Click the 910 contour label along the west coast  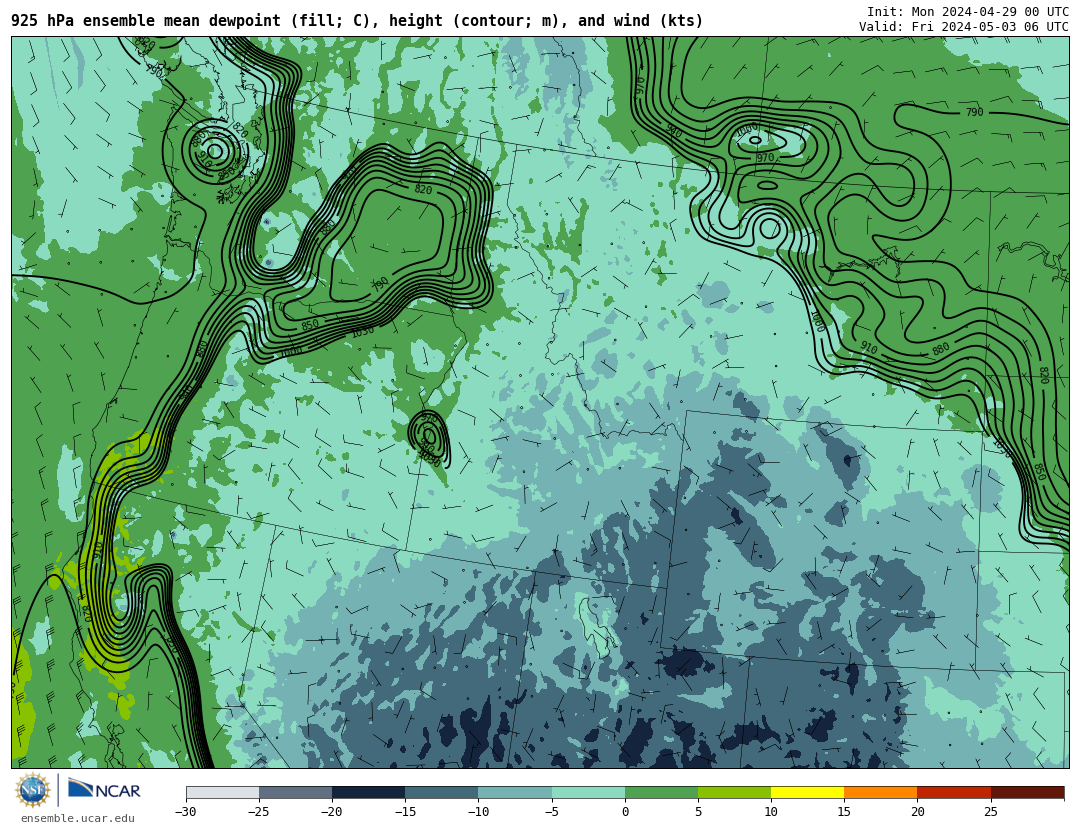click(x=98, y=550)
